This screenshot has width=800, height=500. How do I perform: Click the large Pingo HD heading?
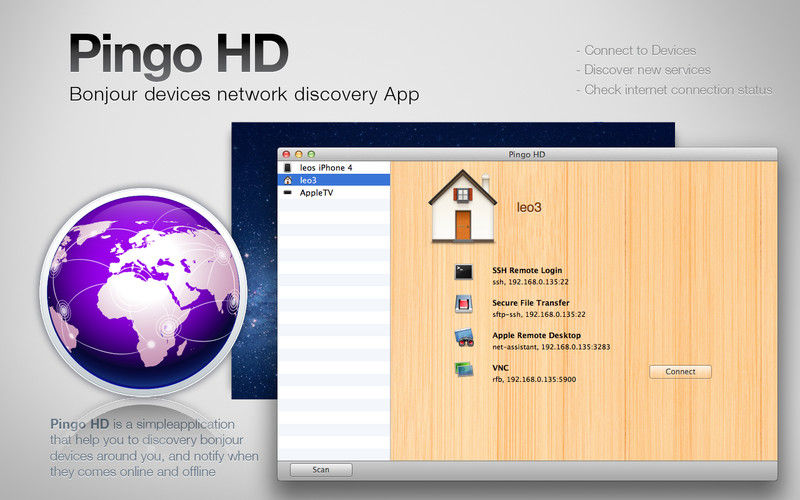(179, 55)
